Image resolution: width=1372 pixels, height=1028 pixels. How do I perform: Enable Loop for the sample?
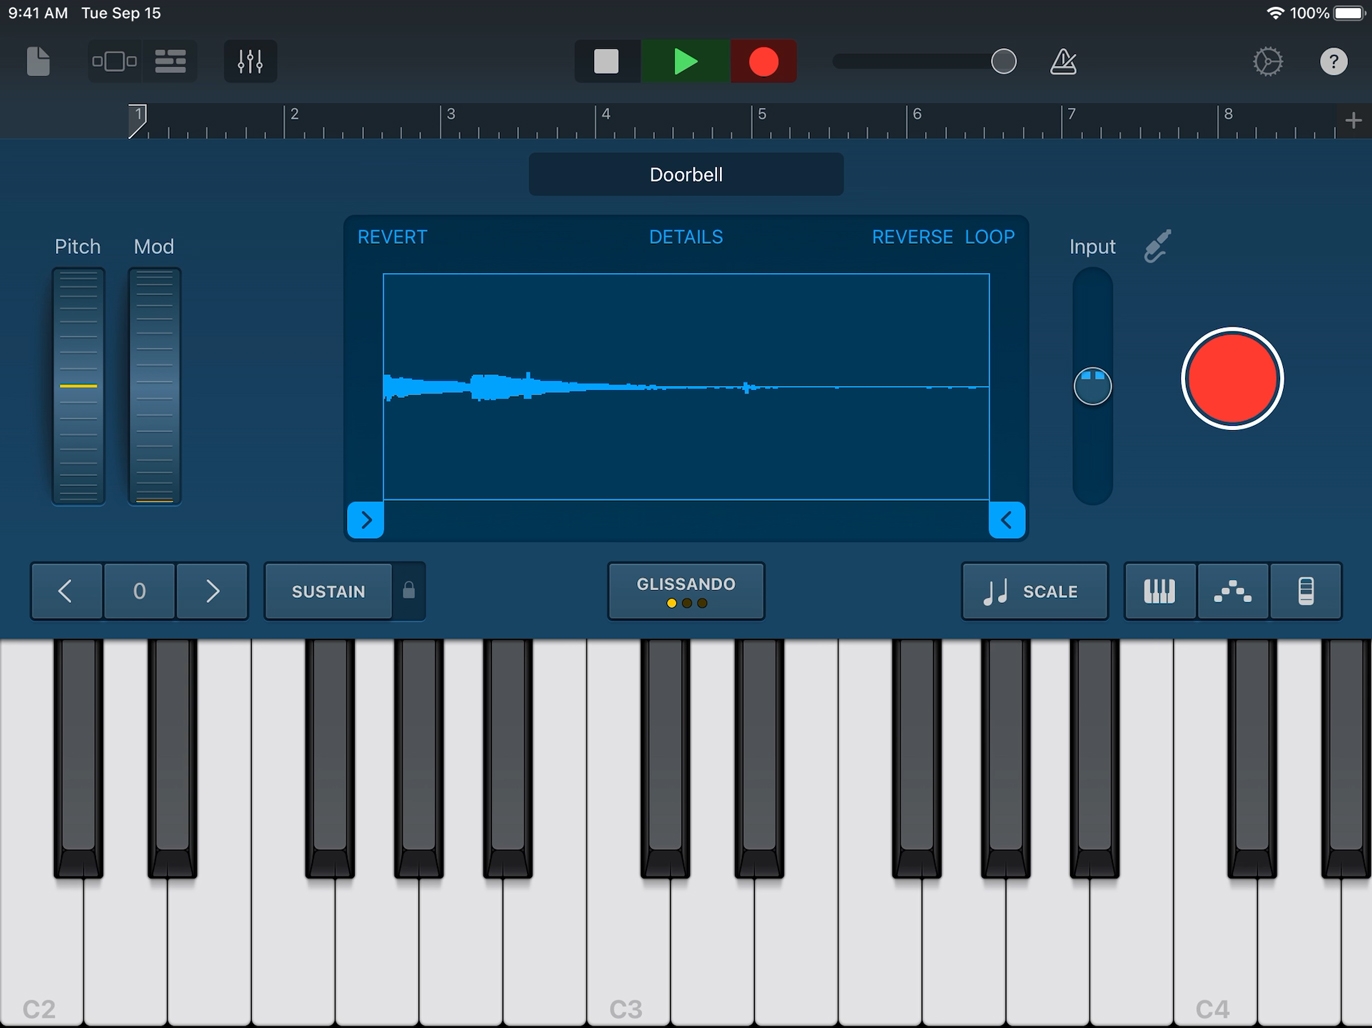coord(989,237)
